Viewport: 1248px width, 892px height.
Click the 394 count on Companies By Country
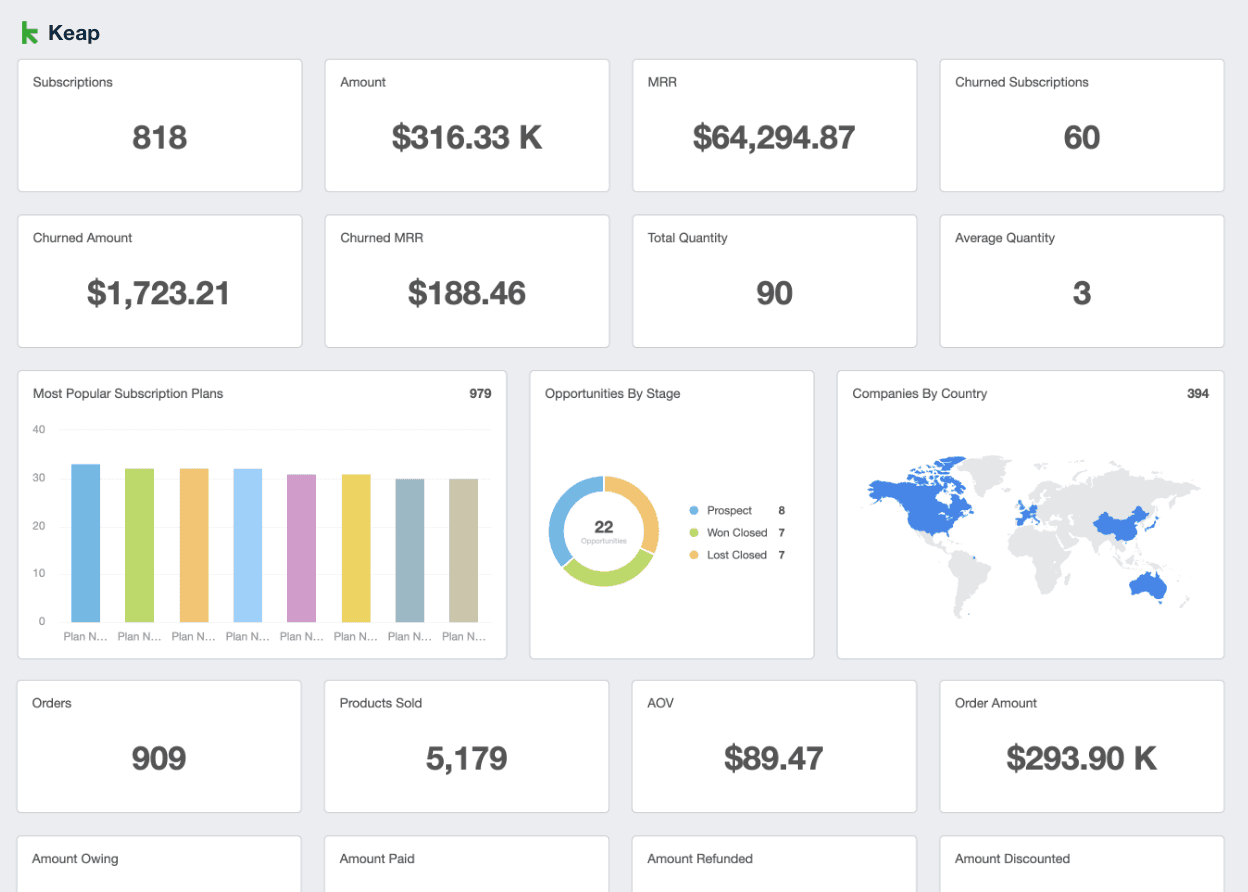tap(1196, 394)
